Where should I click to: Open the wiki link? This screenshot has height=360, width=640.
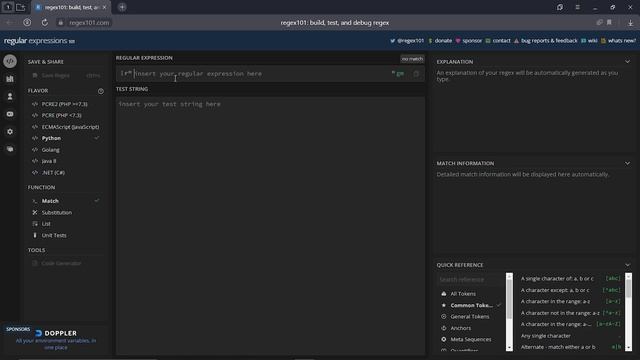click(589, 41)
